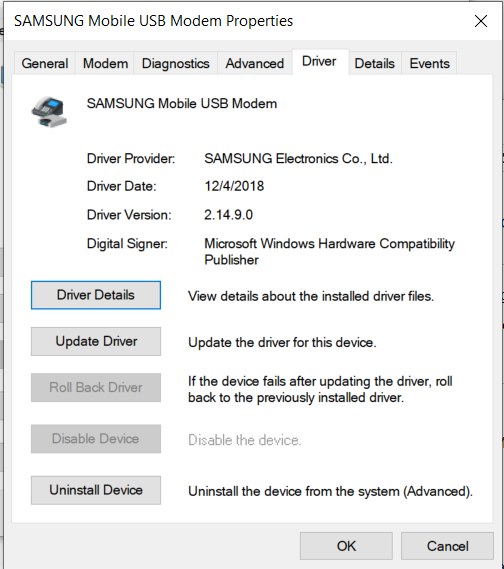Image resolution: width=504 pixels, height=569 pixels.
Task: Click 'View details about the installed driver files' text
Action: coord(311,296)
